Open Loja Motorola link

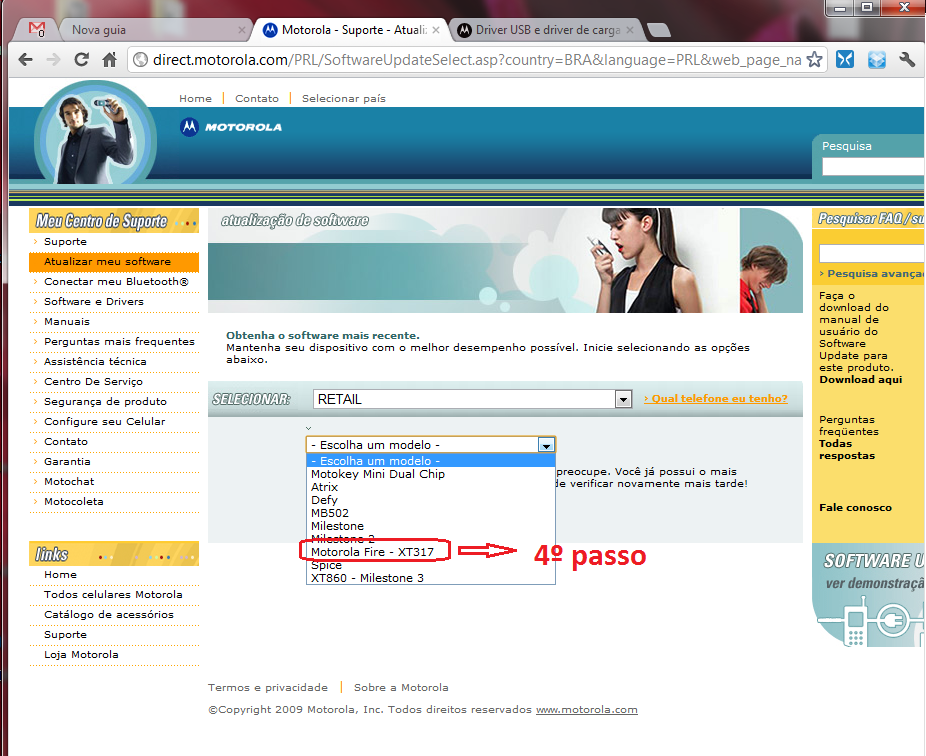pos(81,655)
